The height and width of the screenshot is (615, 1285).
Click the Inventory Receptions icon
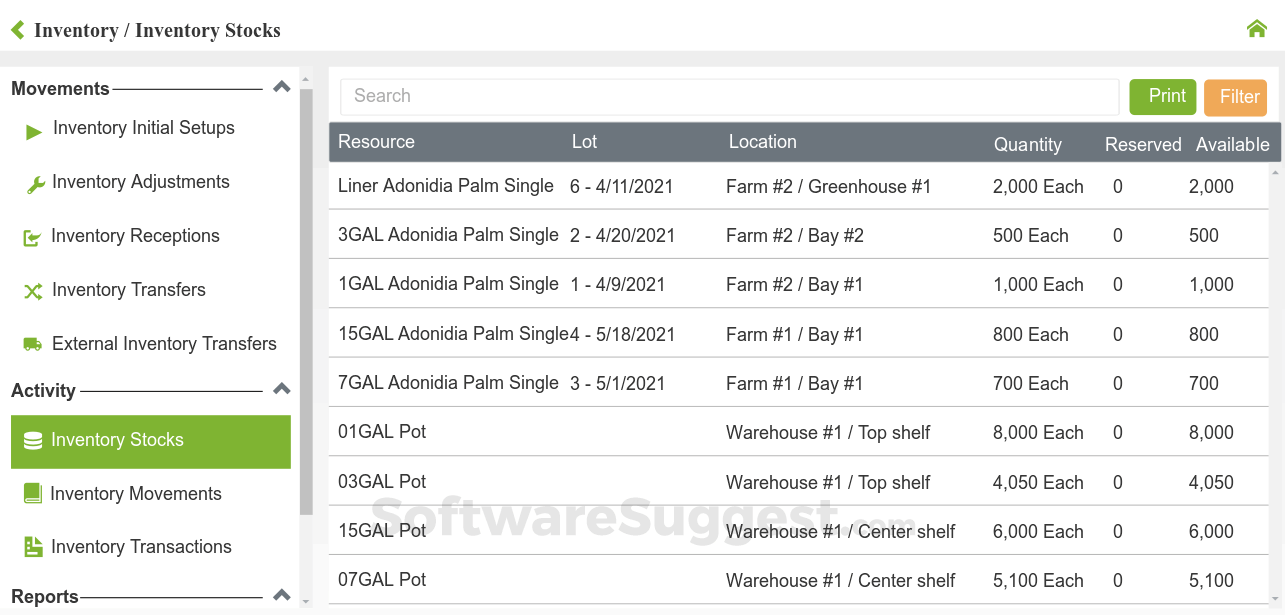(33, 238)
